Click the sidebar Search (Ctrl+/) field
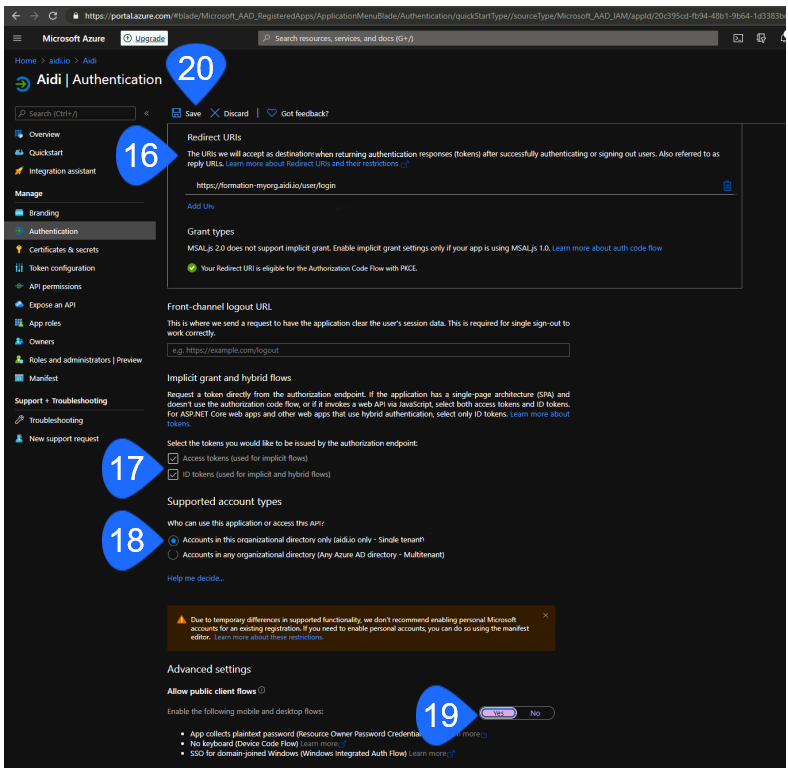The height and width of the screenshot is (770, 788). click(75, 114)
